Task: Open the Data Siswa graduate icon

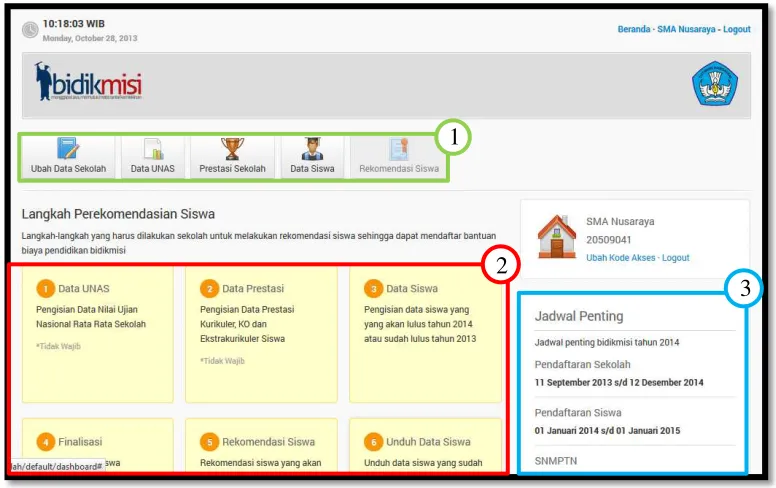Action: 312,148
